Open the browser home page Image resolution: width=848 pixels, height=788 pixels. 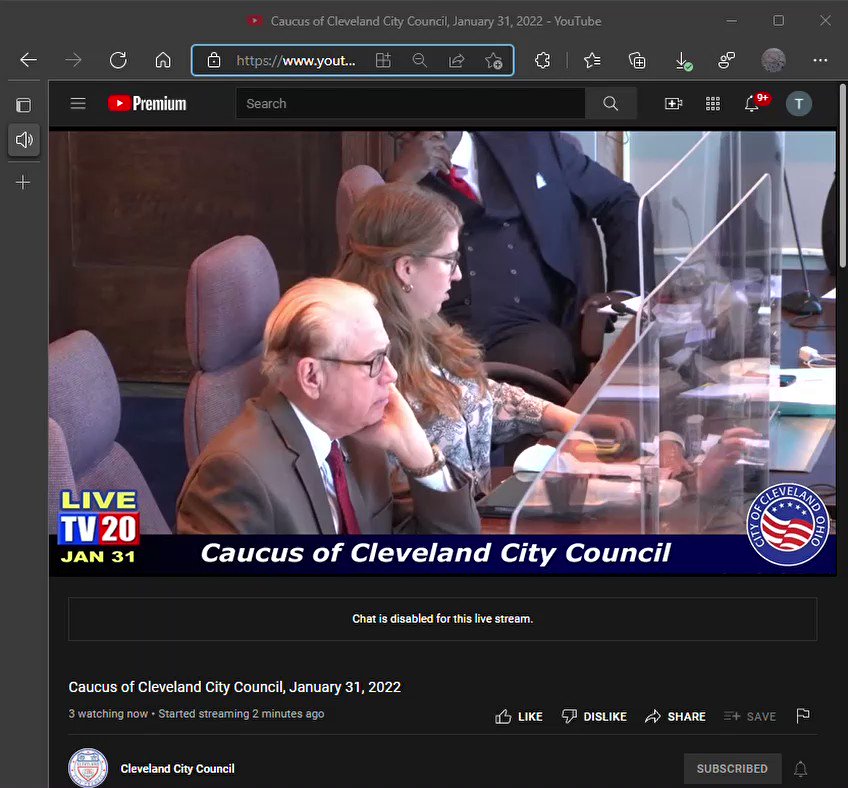(x=163, y=60)
